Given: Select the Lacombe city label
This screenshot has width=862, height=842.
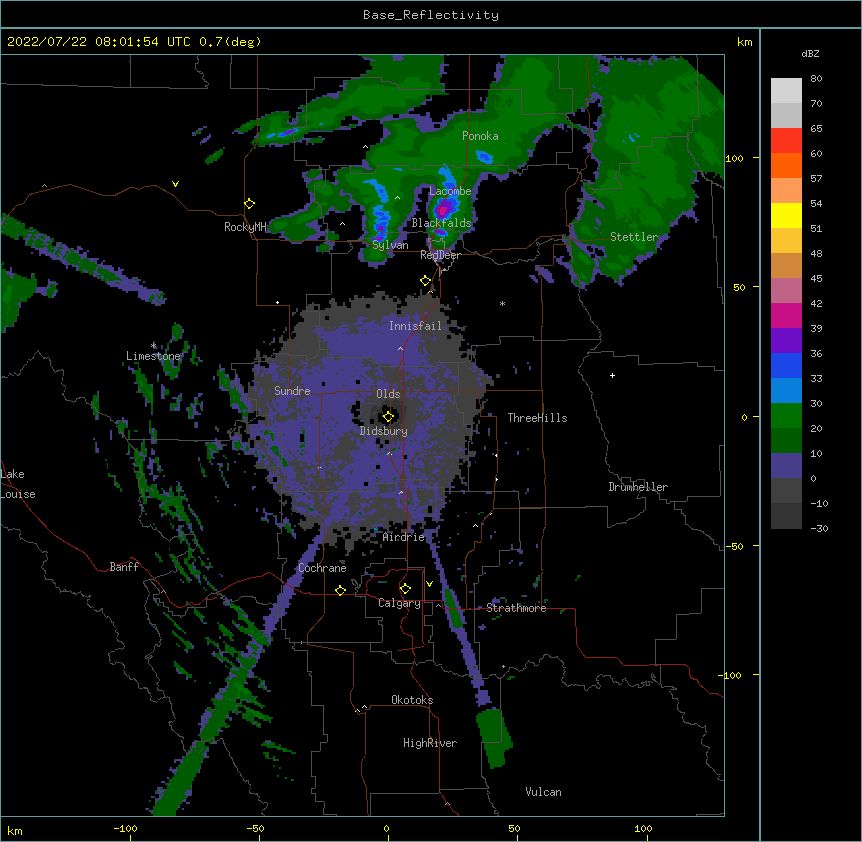Looking at the screenshot, I should [x=450, y=191].
